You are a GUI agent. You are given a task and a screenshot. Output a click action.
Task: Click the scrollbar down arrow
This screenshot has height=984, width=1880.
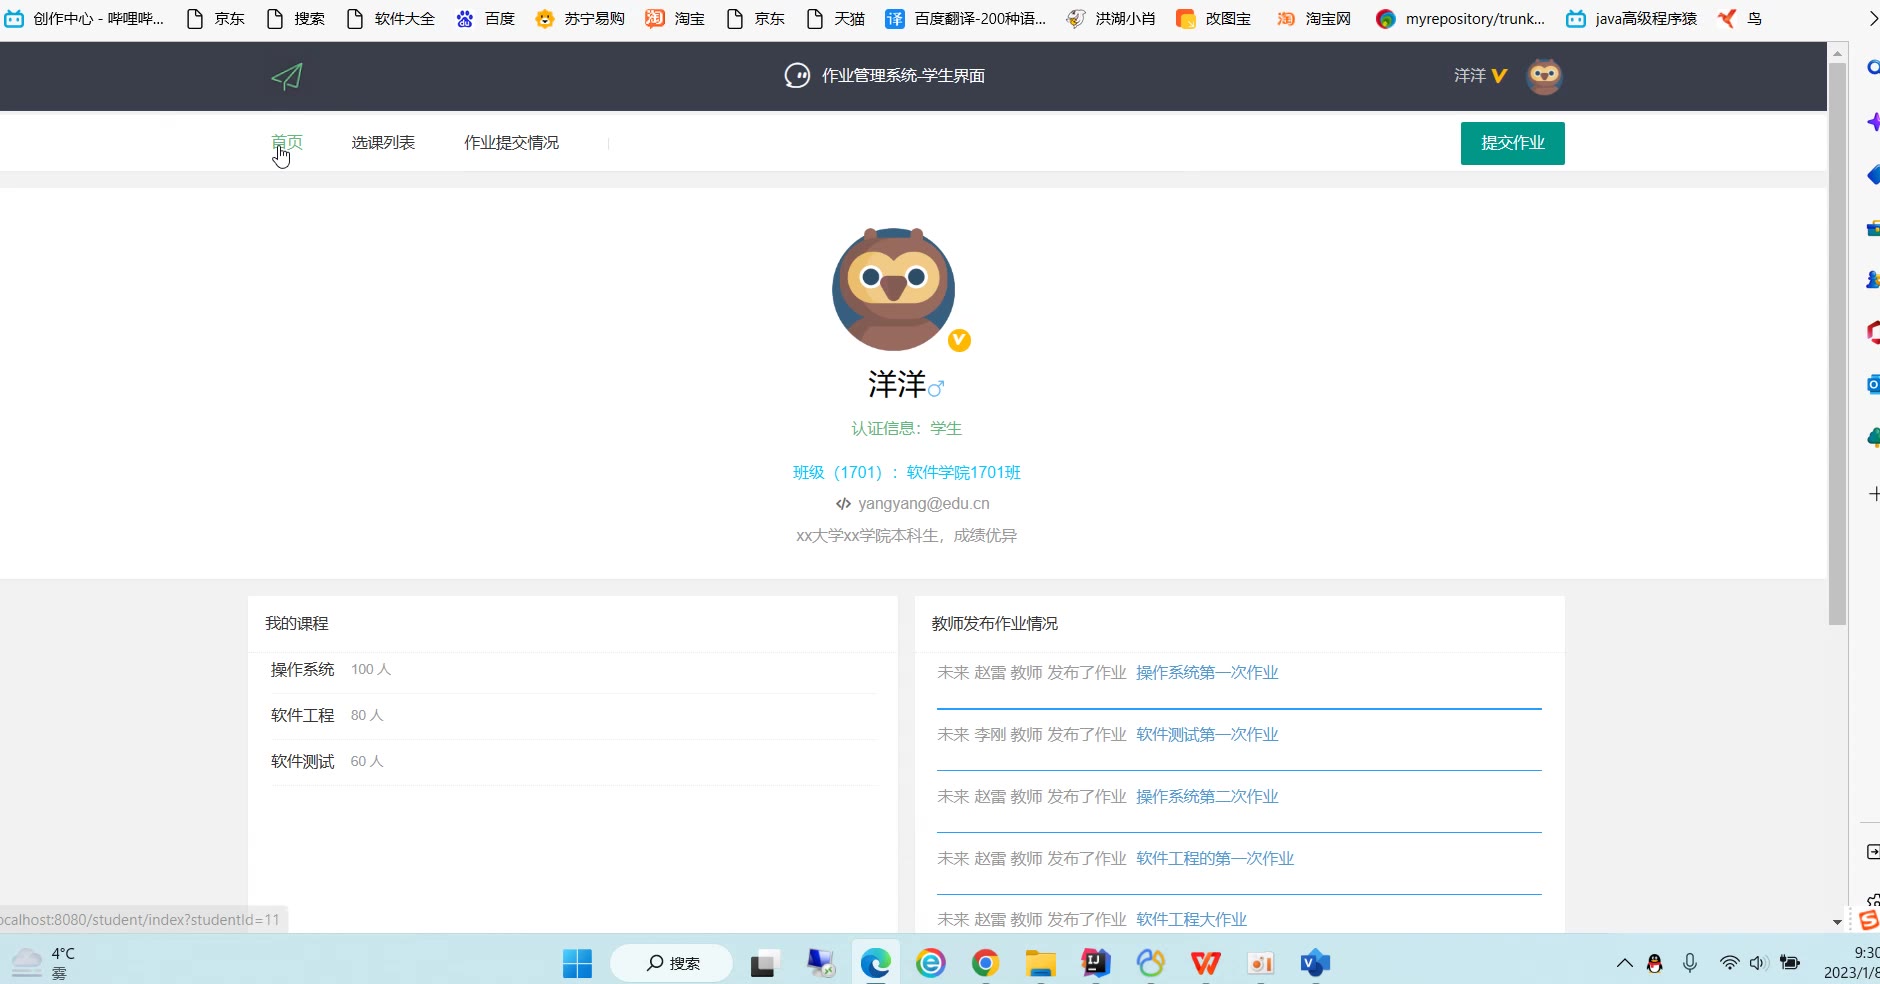point(1837,922)
